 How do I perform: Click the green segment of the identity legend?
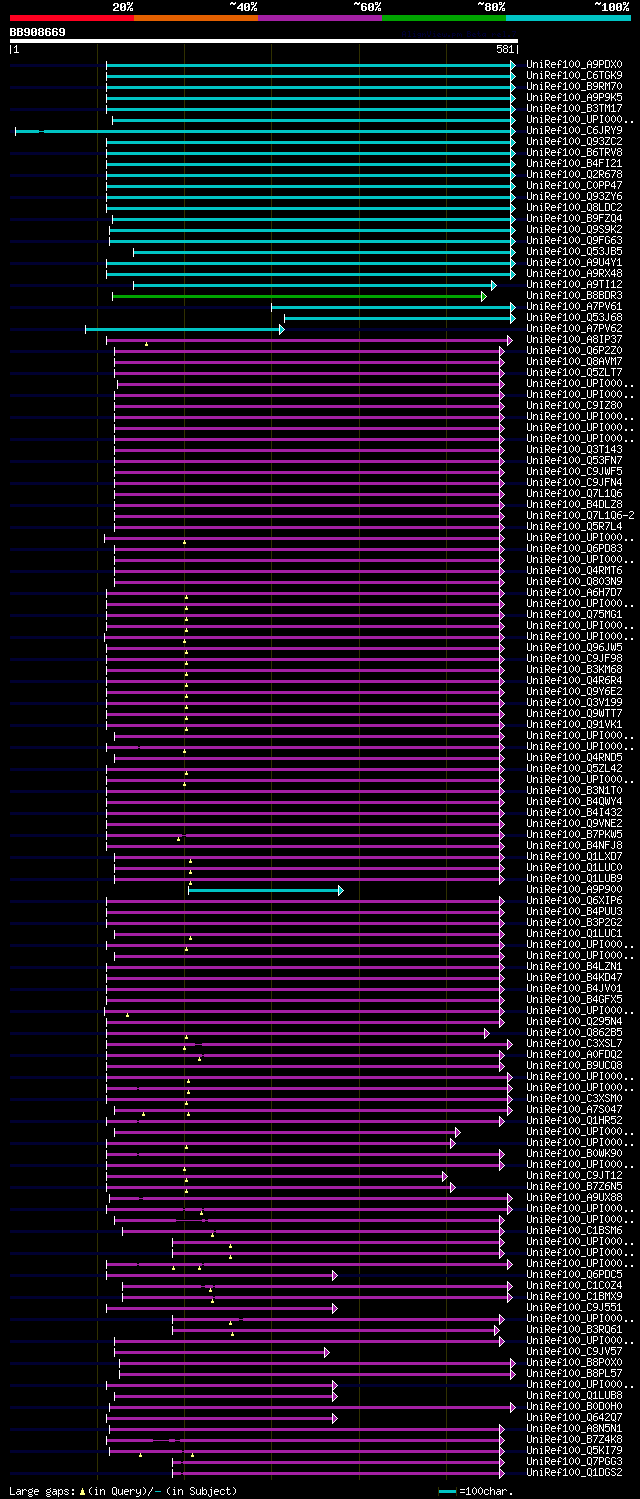pyautogui.click(x=444, y=18)
